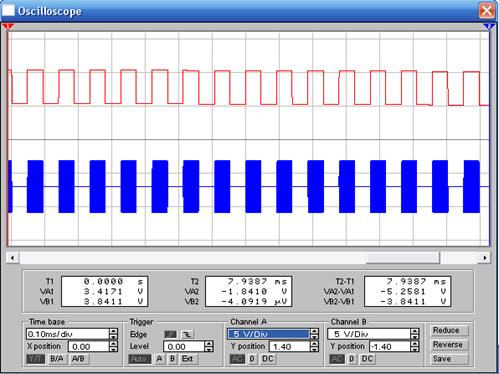Click the left scroll arrow below the waveform
This screenshot has height=374, width=499.
coord(13,258)
